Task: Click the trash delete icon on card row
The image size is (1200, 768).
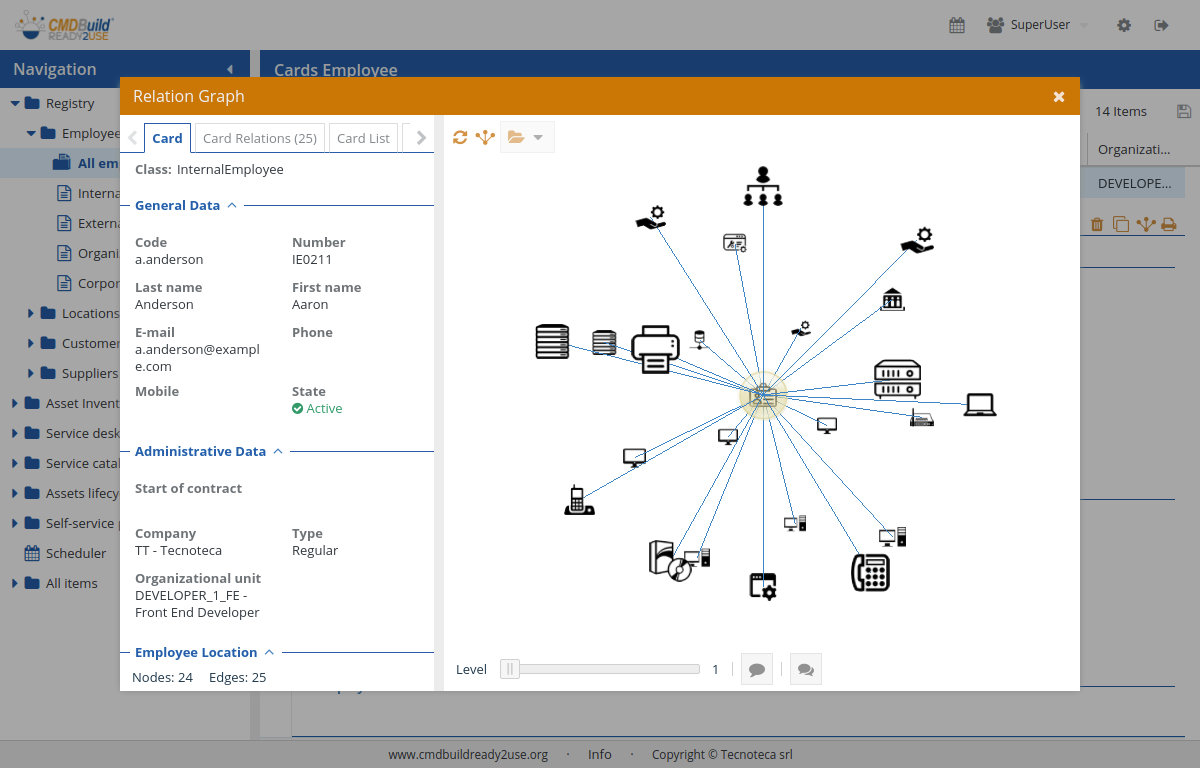Action: (1097, 224)
